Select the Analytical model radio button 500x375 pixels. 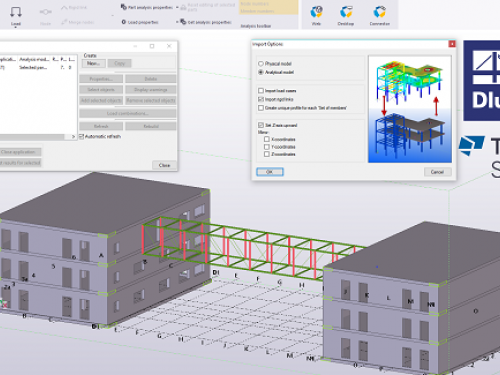coord(261,72)
